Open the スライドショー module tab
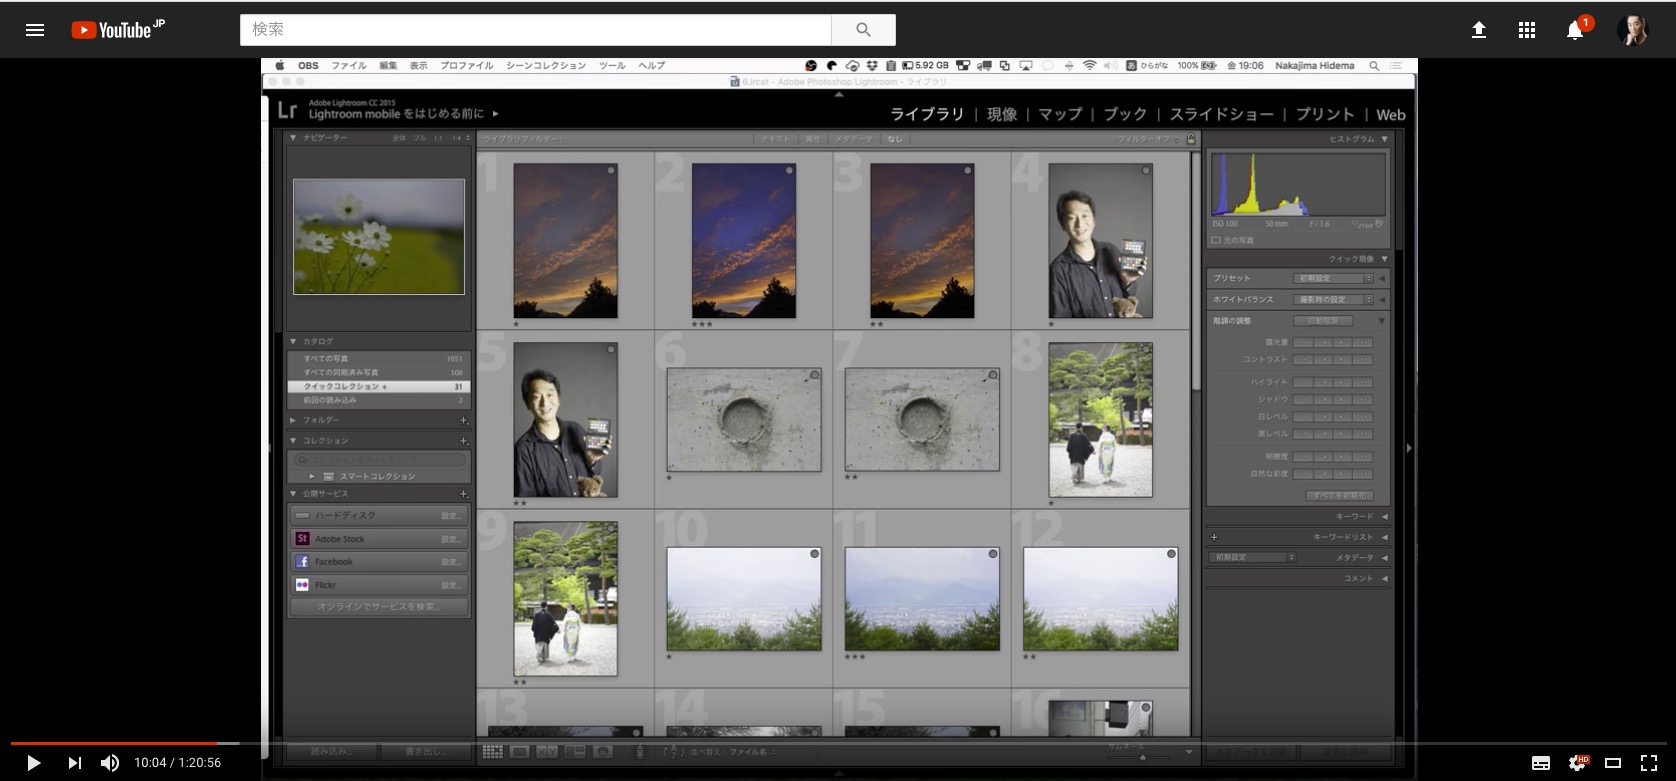The width and height of the screenshot is (1676, 781). click(1221, 114)
